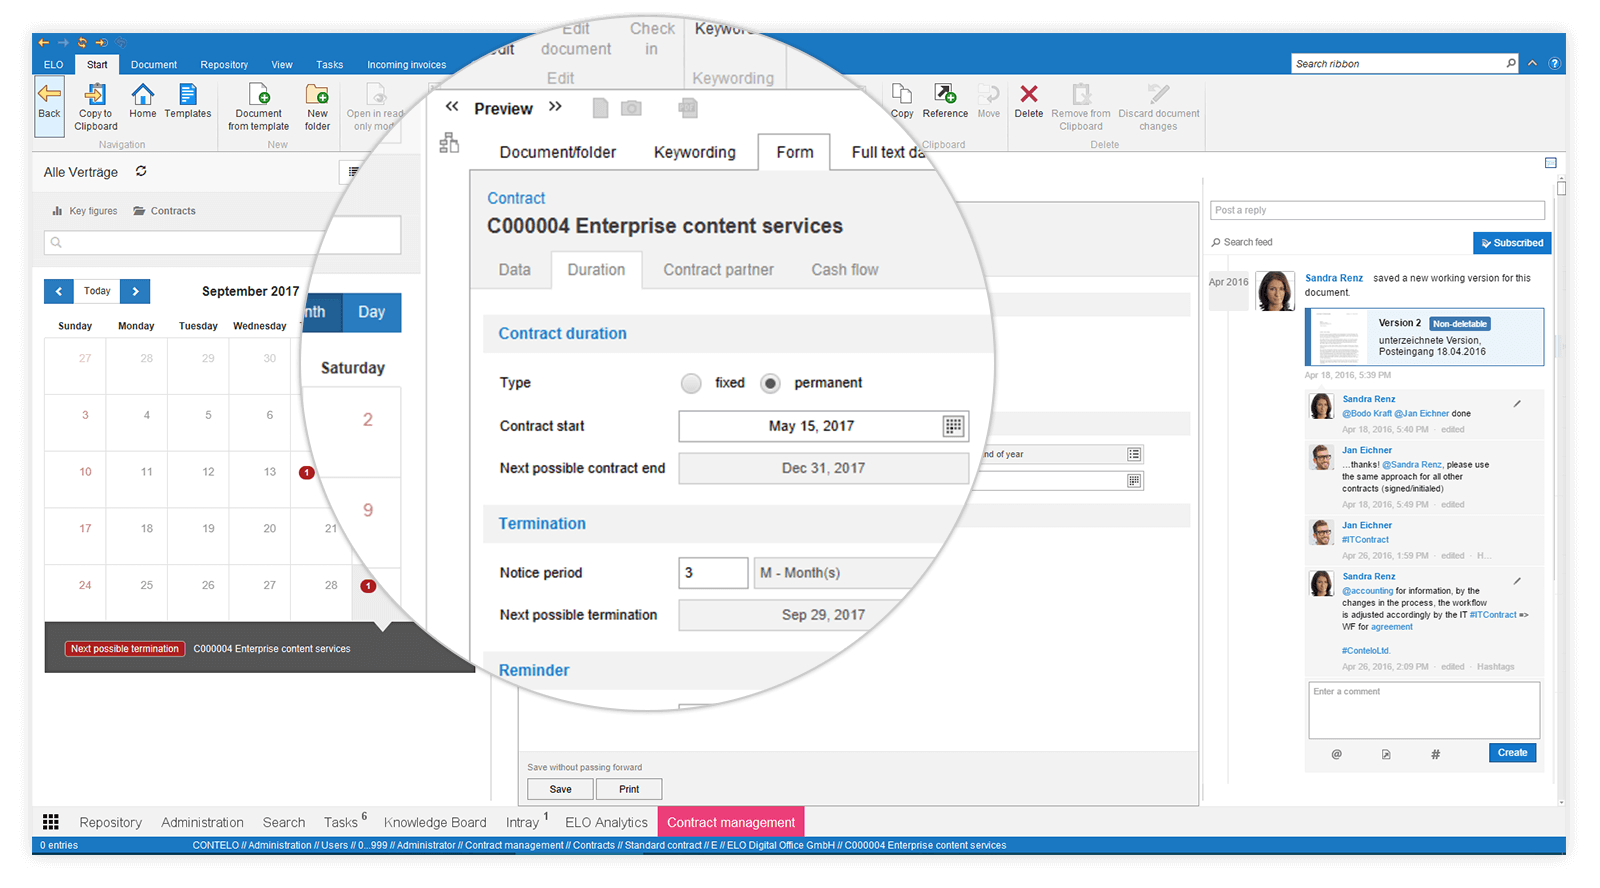Screen dimensions: 1600x888
Task: Refresh the Alle Verträge view
Action: pos(141,171)
